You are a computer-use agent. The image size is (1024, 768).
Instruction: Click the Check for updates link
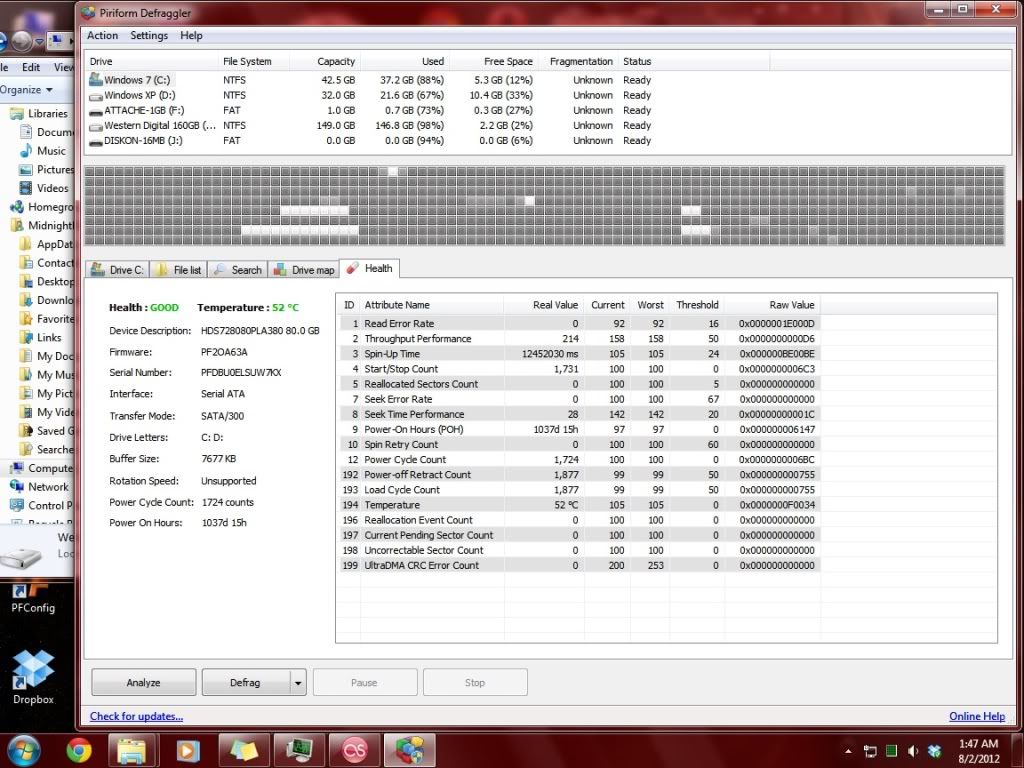(x=136, y=716)
